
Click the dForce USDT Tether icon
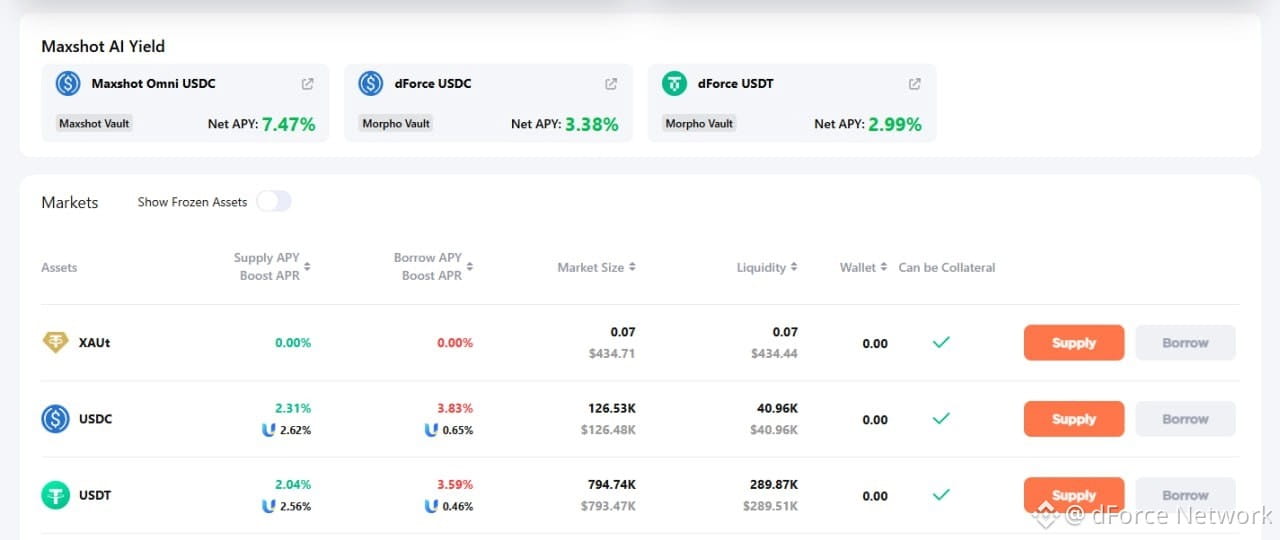point(675,84)
